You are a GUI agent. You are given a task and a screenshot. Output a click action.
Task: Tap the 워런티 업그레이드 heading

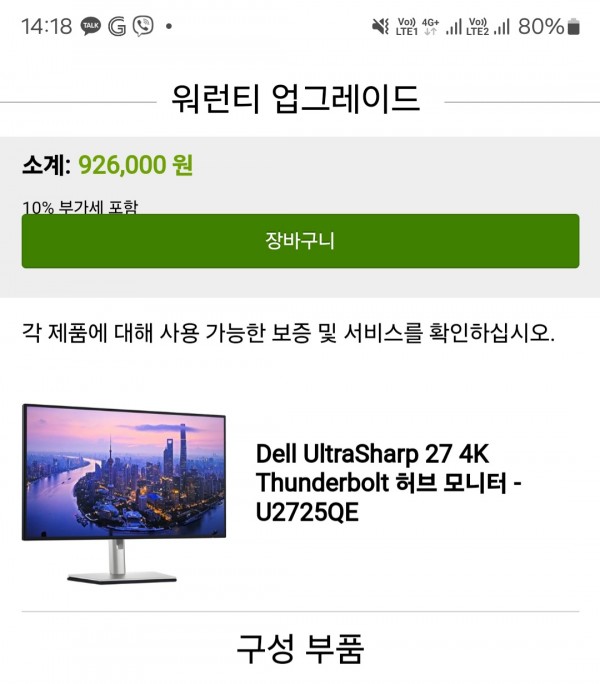pos(296,99)
